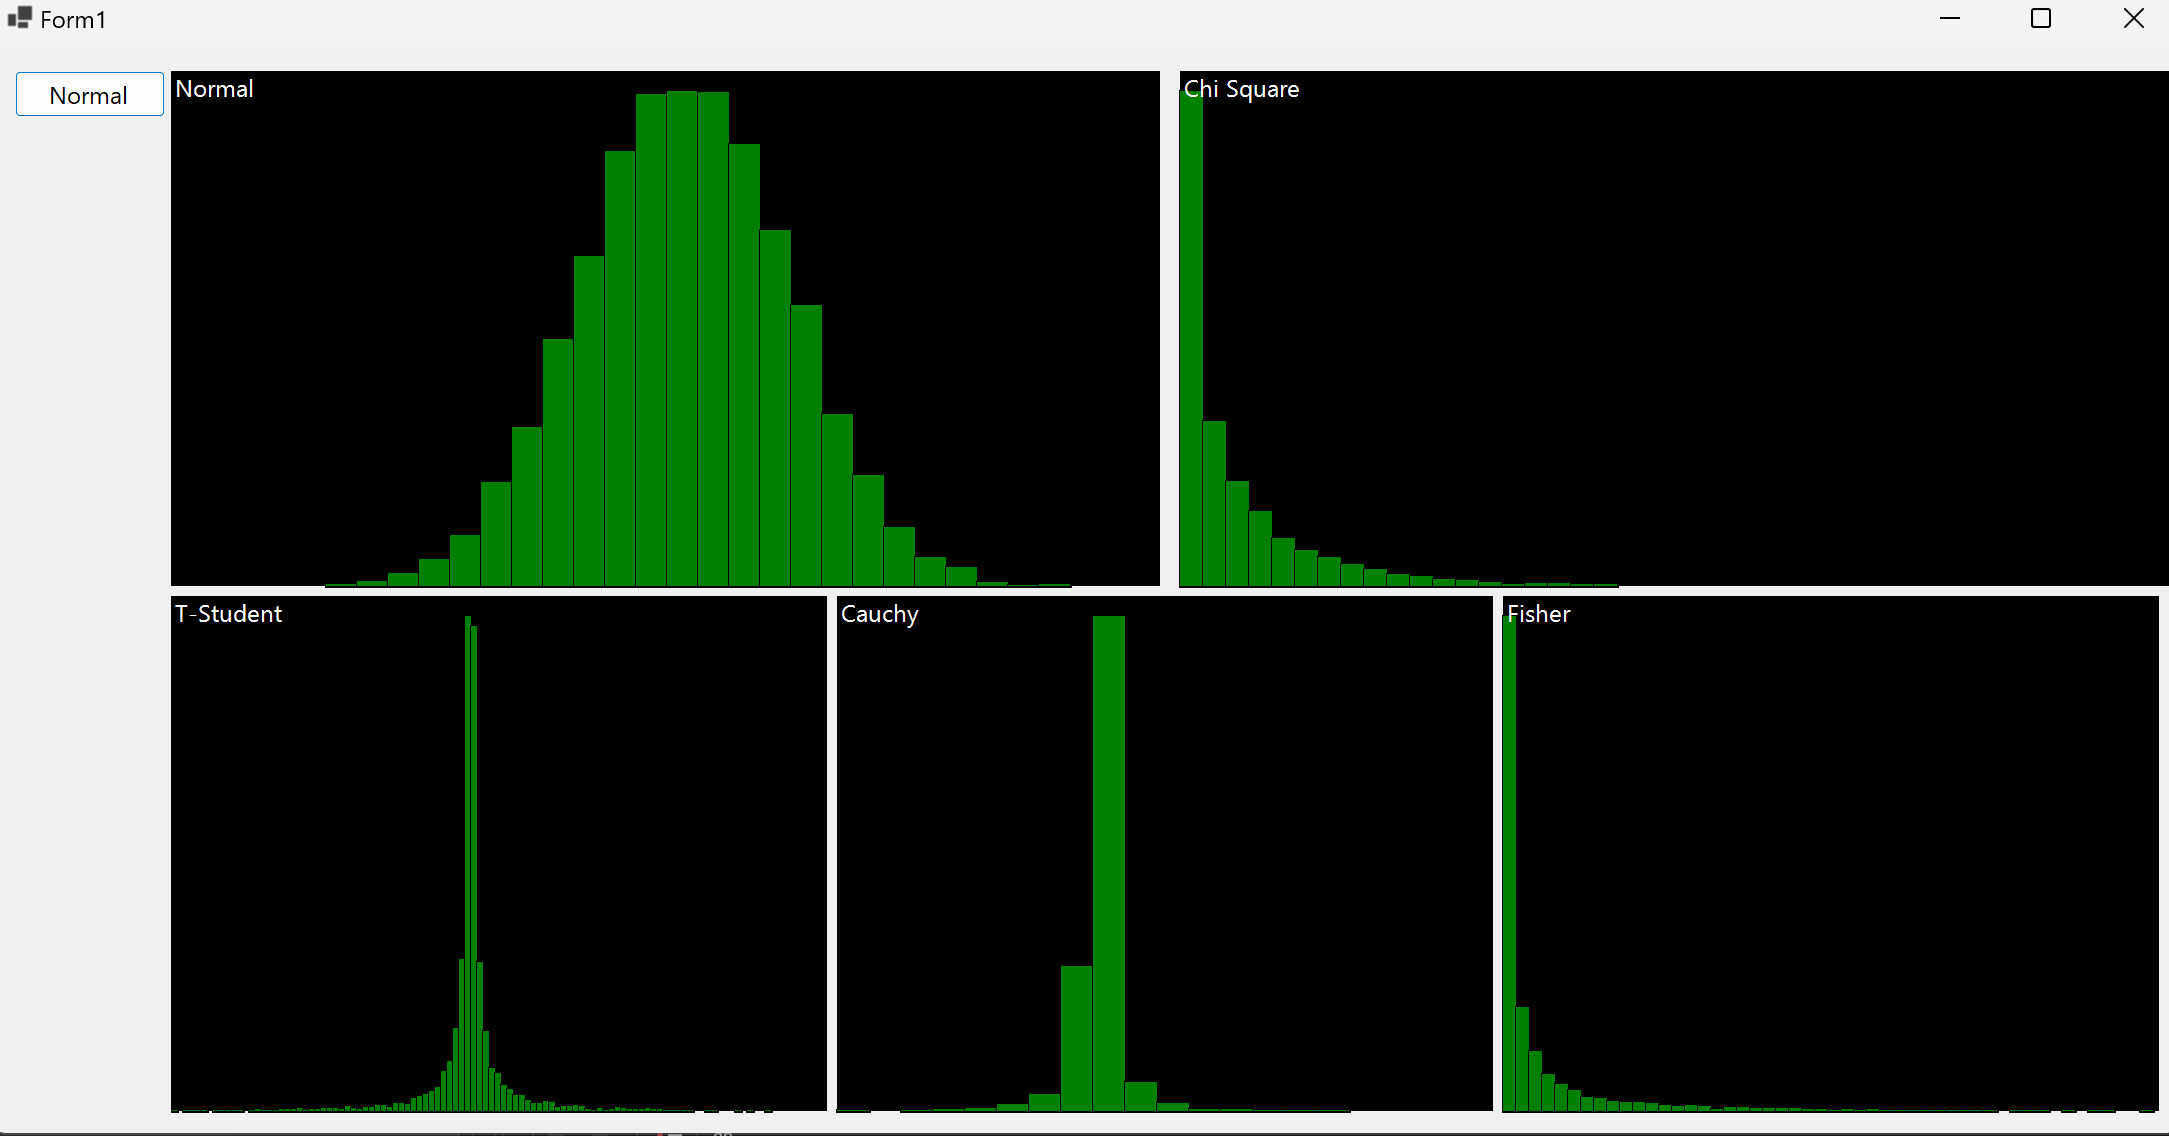Click the Cauchy chart label
The image size is (2169, 1136).
(879, 614)
